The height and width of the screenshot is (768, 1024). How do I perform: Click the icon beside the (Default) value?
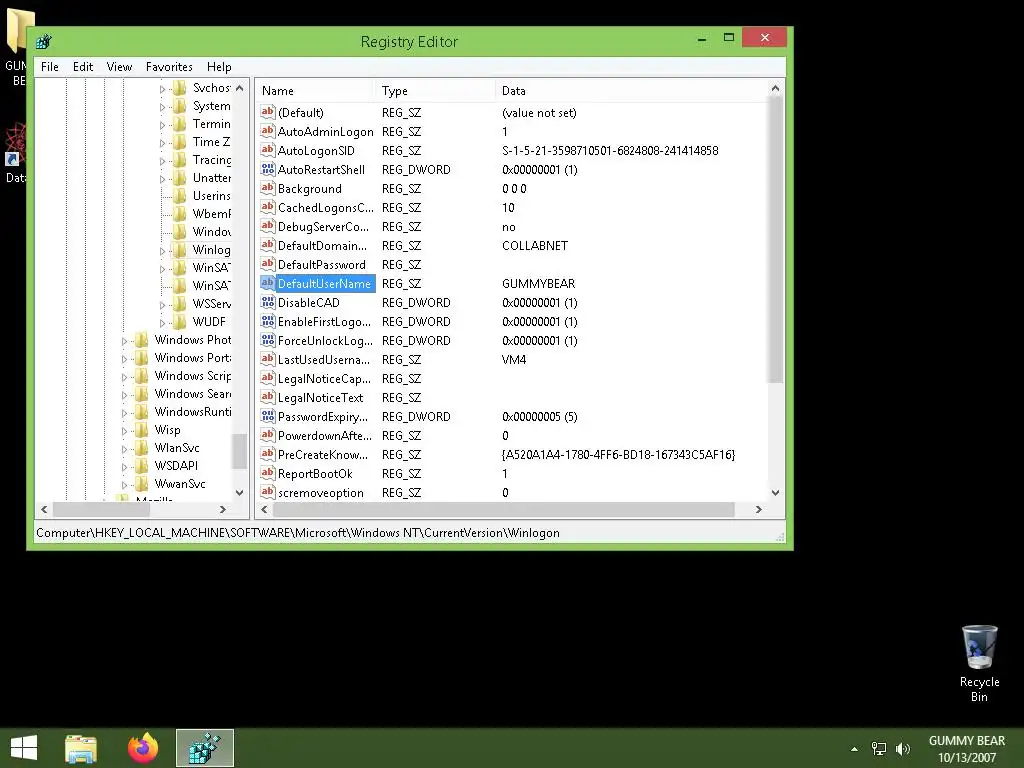coord(267,112)
